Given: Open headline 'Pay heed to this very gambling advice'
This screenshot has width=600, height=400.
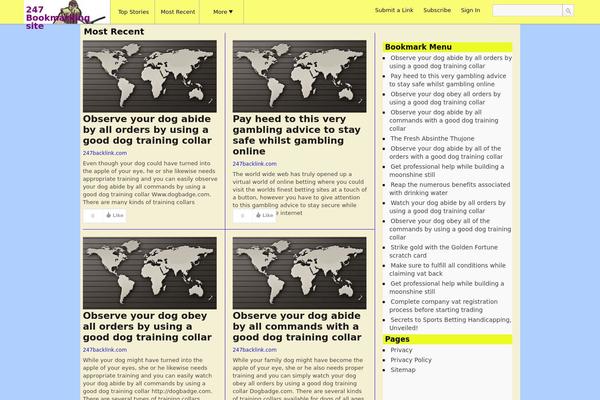Looking at the screenshot, I should coord(297,135).
